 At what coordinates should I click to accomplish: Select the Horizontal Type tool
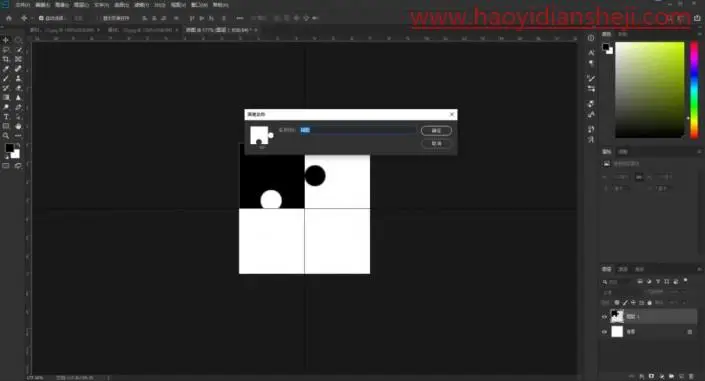(6, 117)
